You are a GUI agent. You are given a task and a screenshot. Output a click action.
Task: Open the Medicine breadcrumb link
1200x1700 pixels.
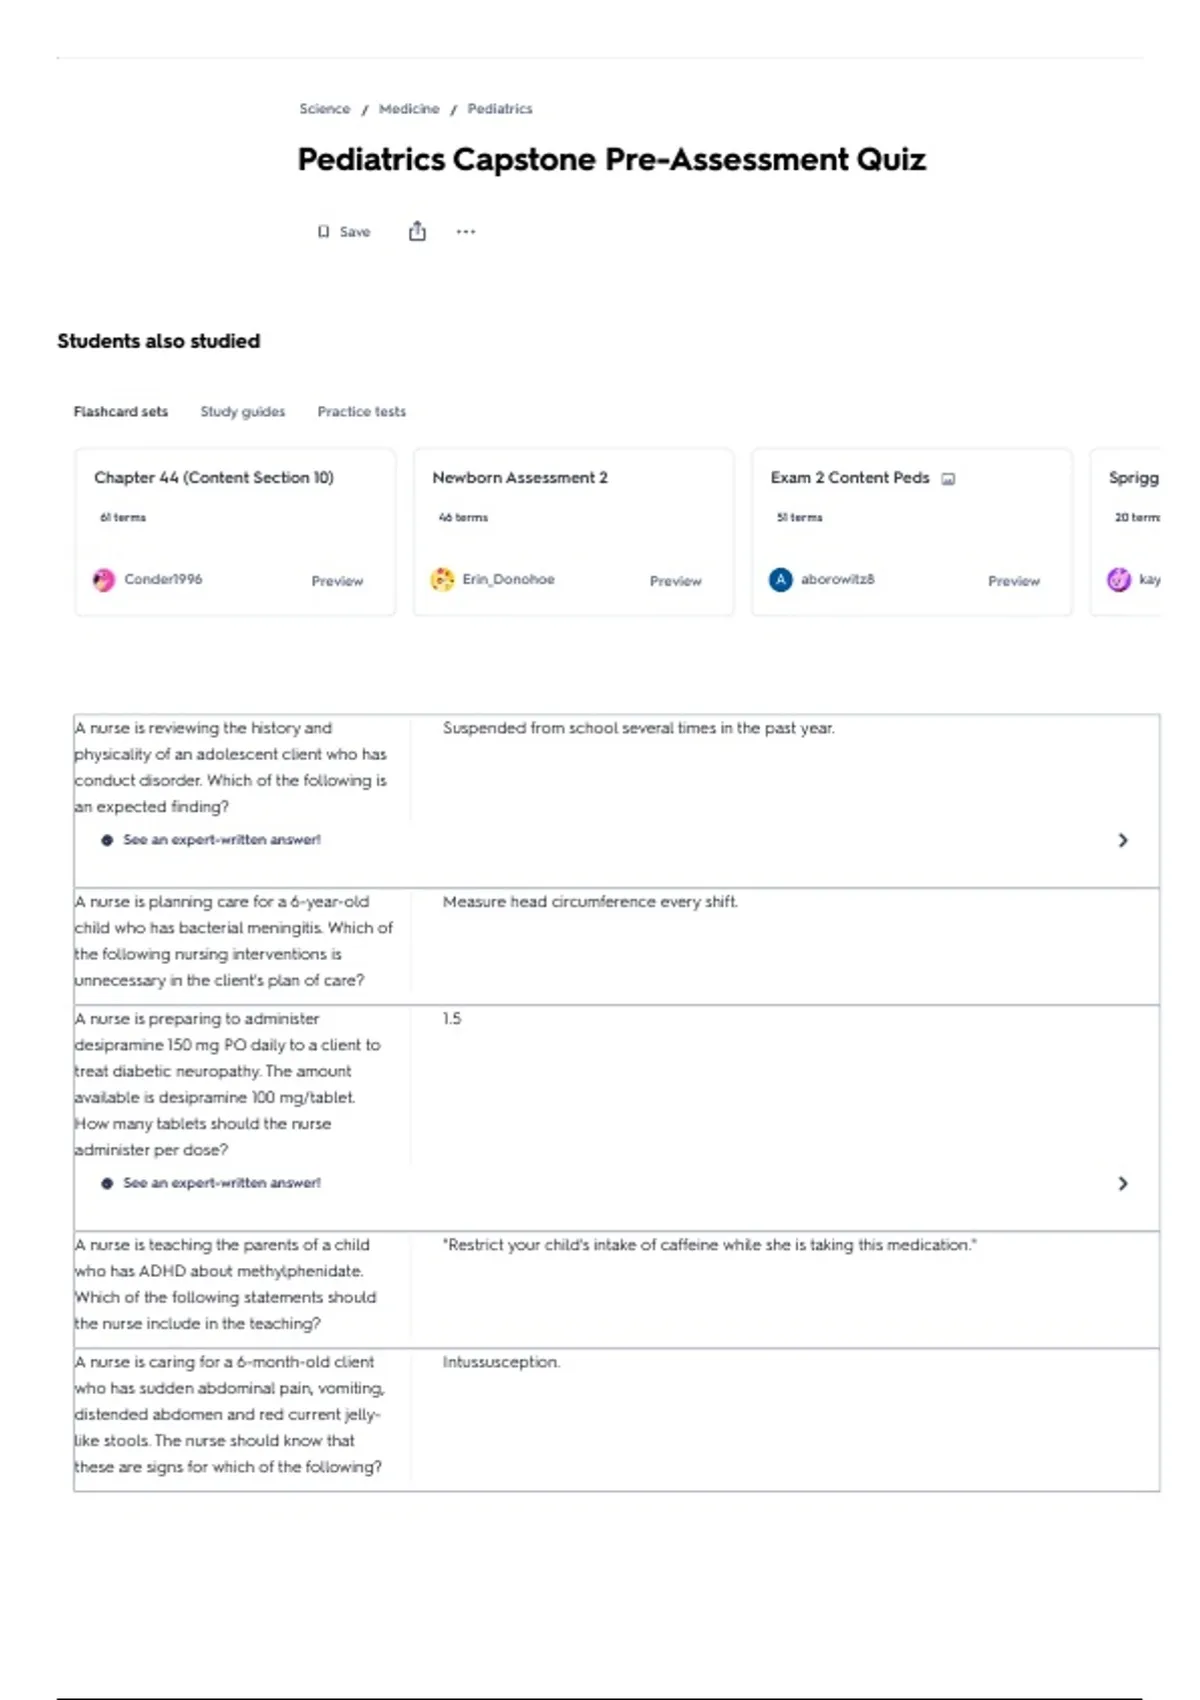pos(409,109)
